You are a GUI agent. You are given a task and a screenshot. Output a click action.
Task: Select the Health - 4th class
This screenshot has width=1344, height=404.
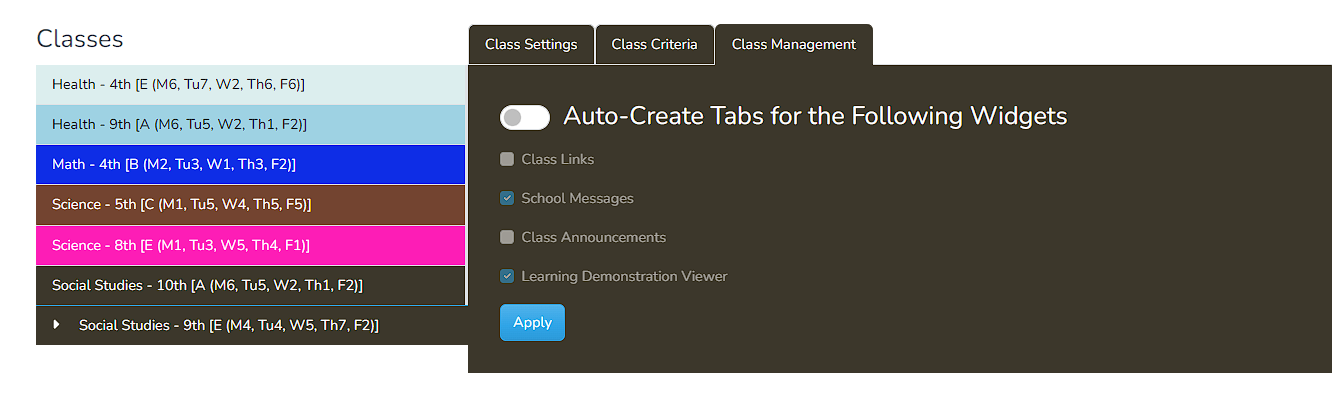(x=250, y=85)
